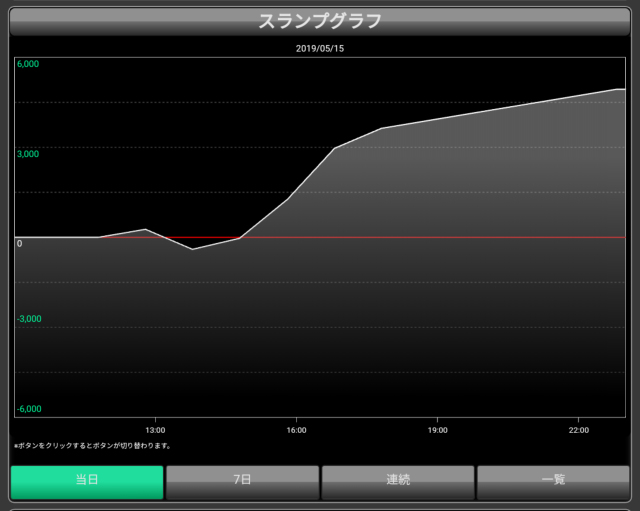Click the -6,000 y-axis label
Viewport: 640px width, 511px height.
tap(29, 409)
